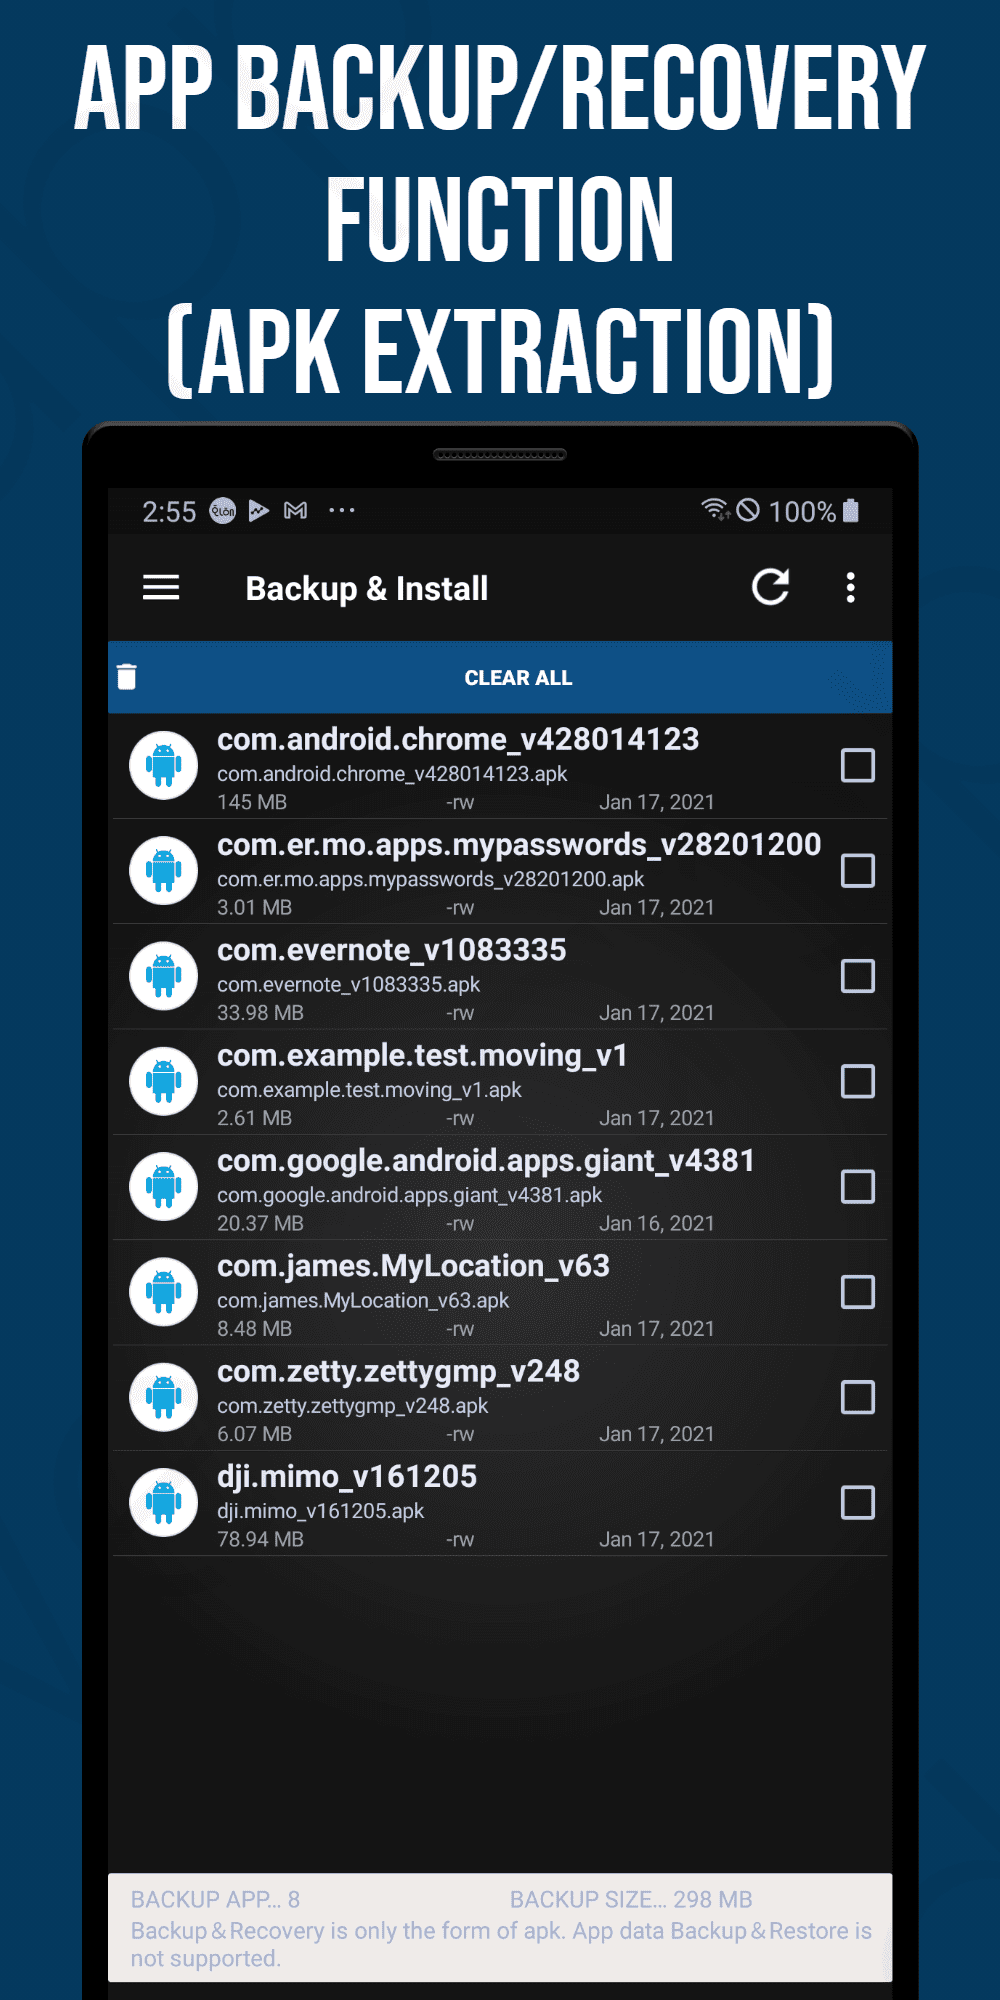Select checkbox for com.zetty.zettygmp_v248
The width and height of the screenshot is (1000, 2000).
[x=858, y=1397]
